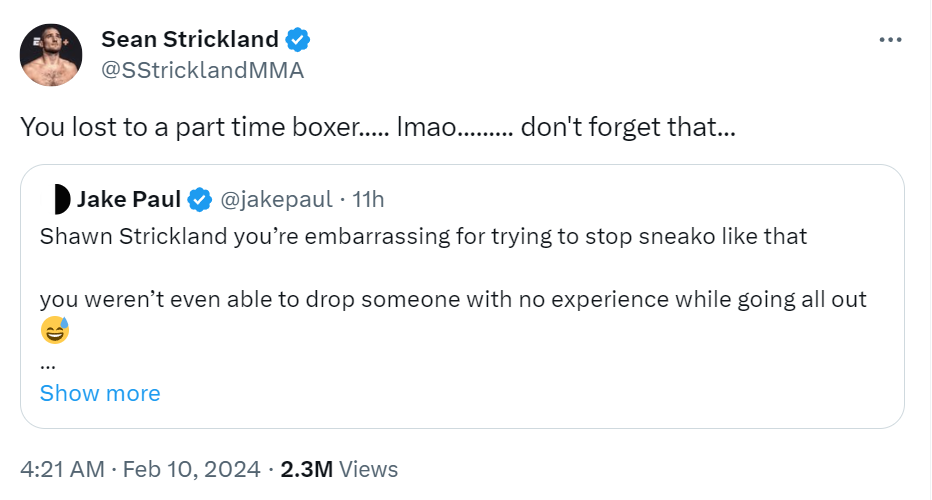
Task: Click the truncation ellipsis above Show more
Action: click(47, 363)
